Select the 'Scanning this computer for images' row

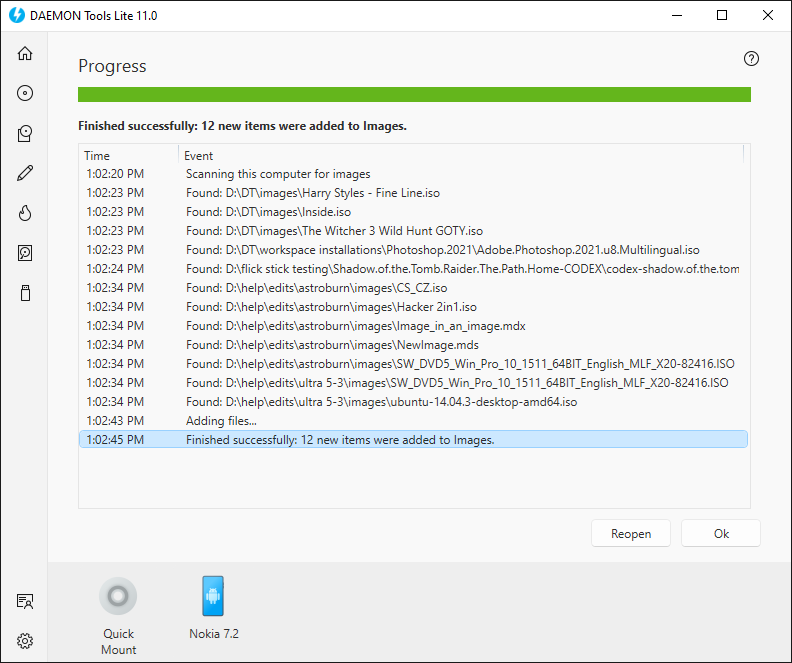point(413,174)
